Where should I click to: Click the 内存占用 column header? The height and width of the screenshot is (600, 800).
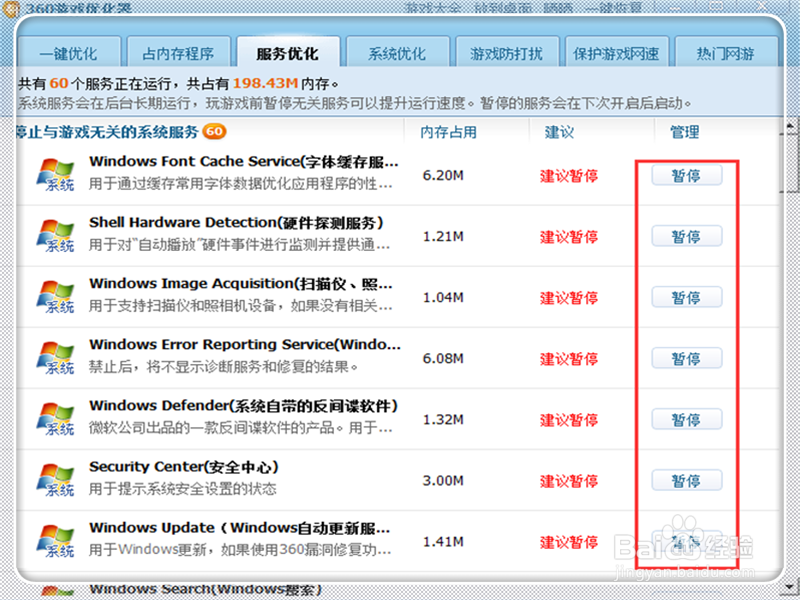(x=448, y=132)
